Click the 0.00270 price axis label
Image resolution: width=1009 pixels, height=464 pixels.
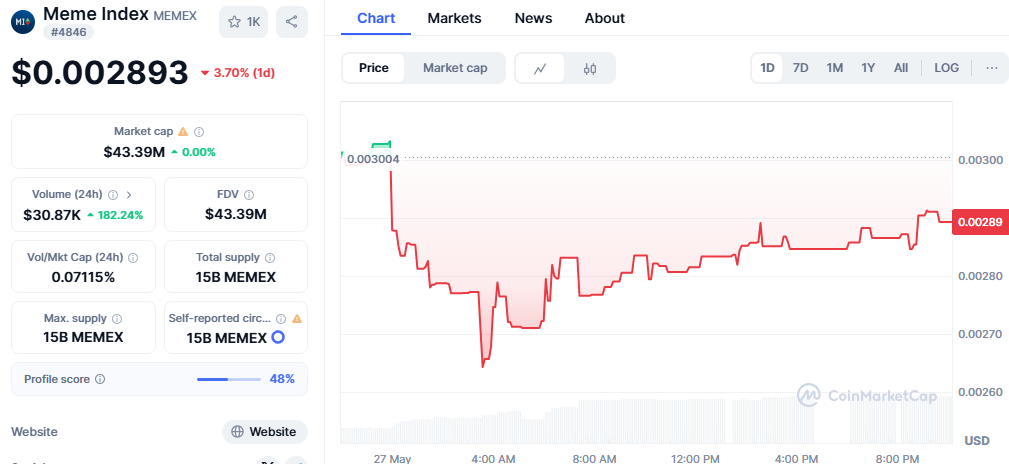pyautogui.click(x=980, y=334)
